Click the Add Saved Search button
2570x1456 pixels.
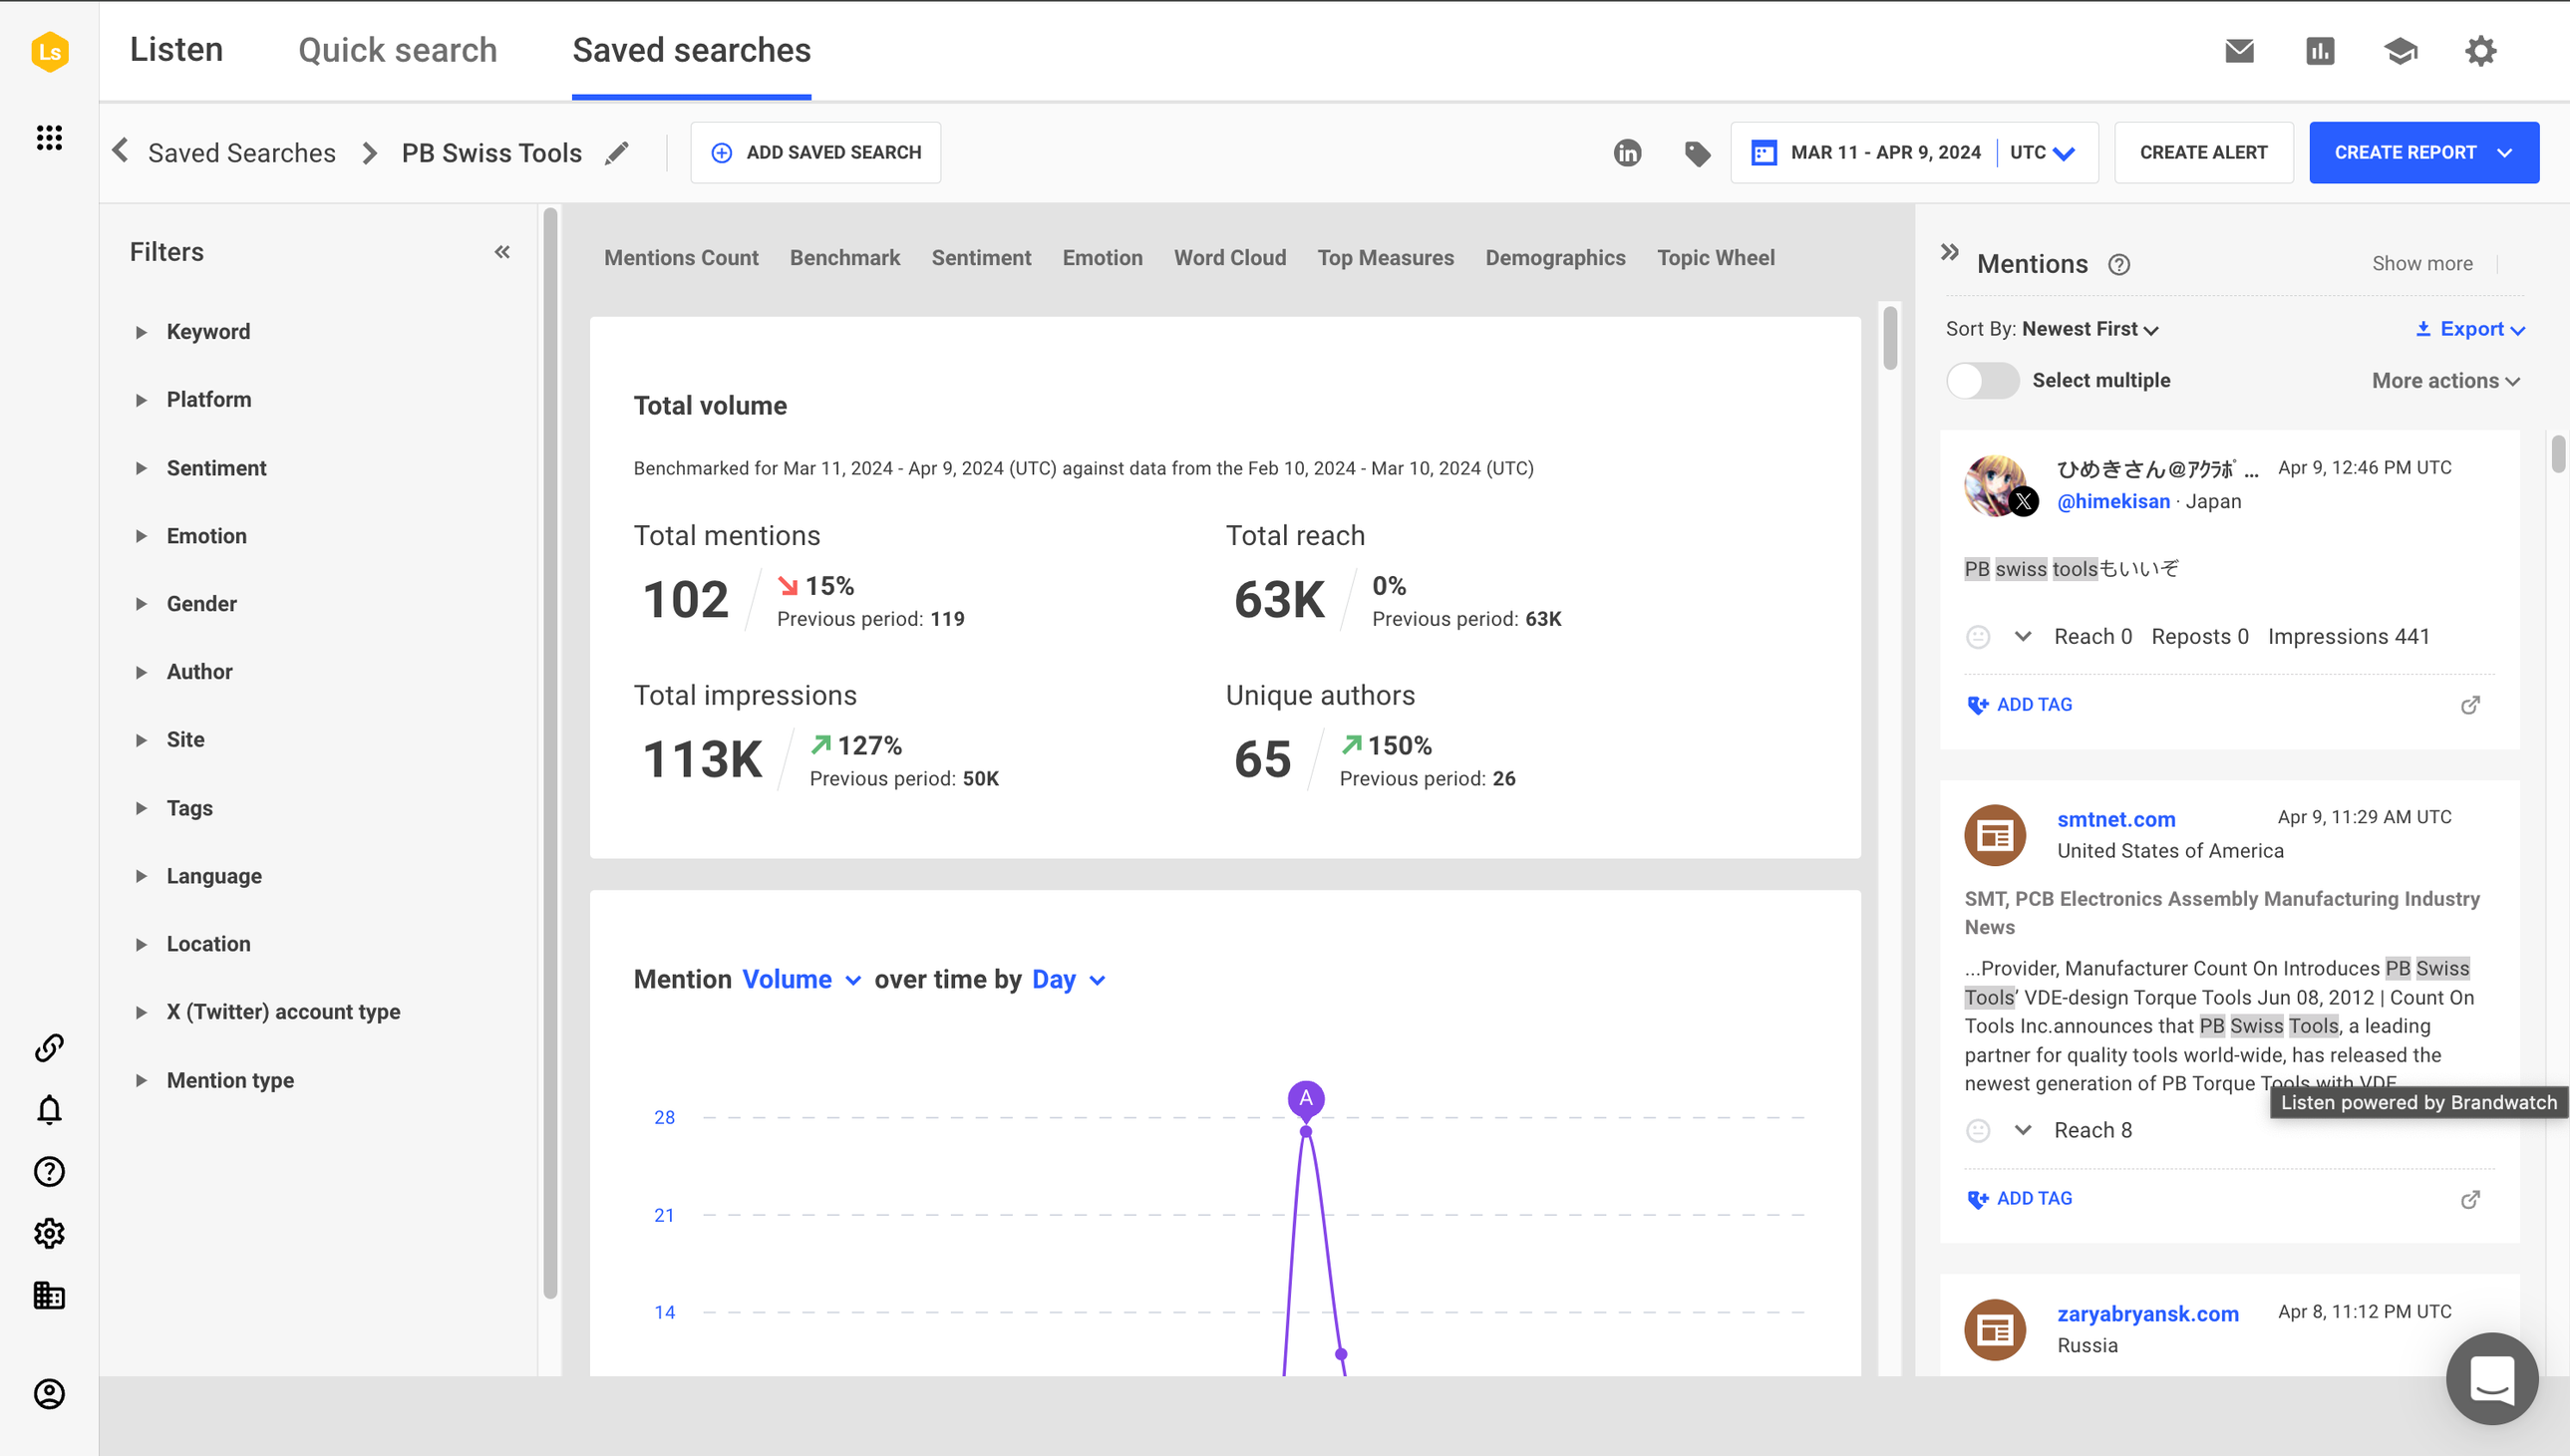pyautogui.click(x=815, y=153)
